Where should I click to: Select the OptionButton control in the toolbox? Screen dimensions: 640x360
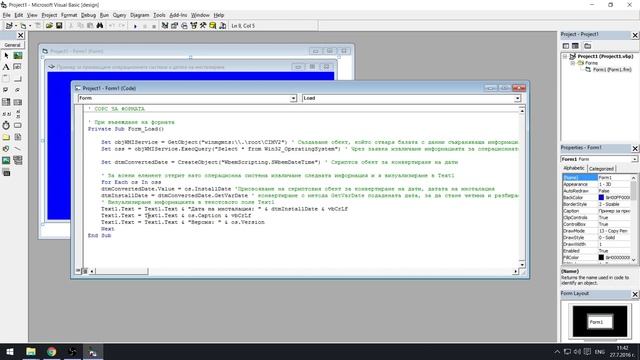pyautogui.click(x=18, y=90)
